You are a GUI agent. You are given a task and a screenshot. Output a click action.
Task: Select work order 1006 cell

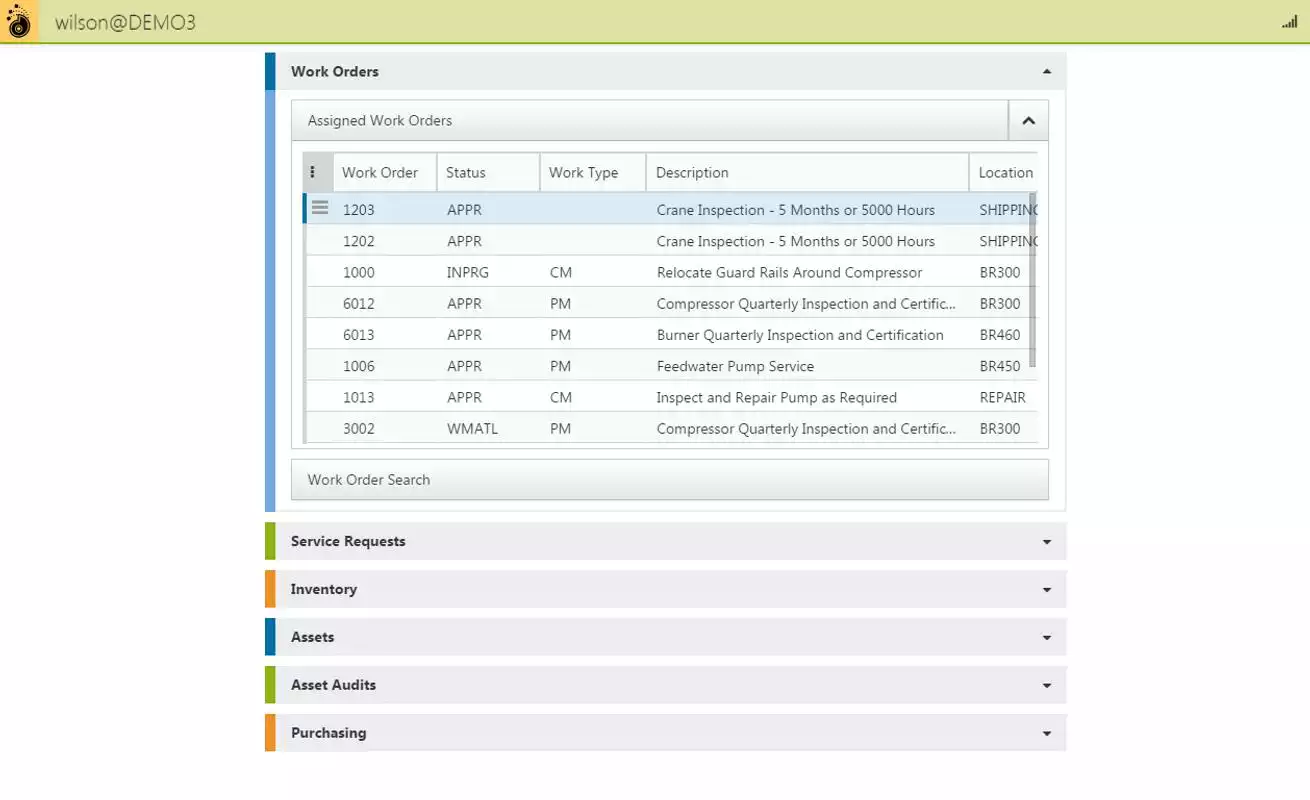(x=358, y=366)
